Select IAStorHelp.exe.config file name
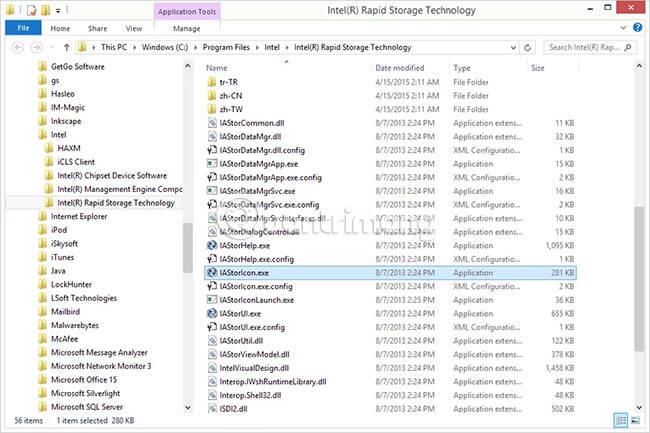 tap(257, 259)
